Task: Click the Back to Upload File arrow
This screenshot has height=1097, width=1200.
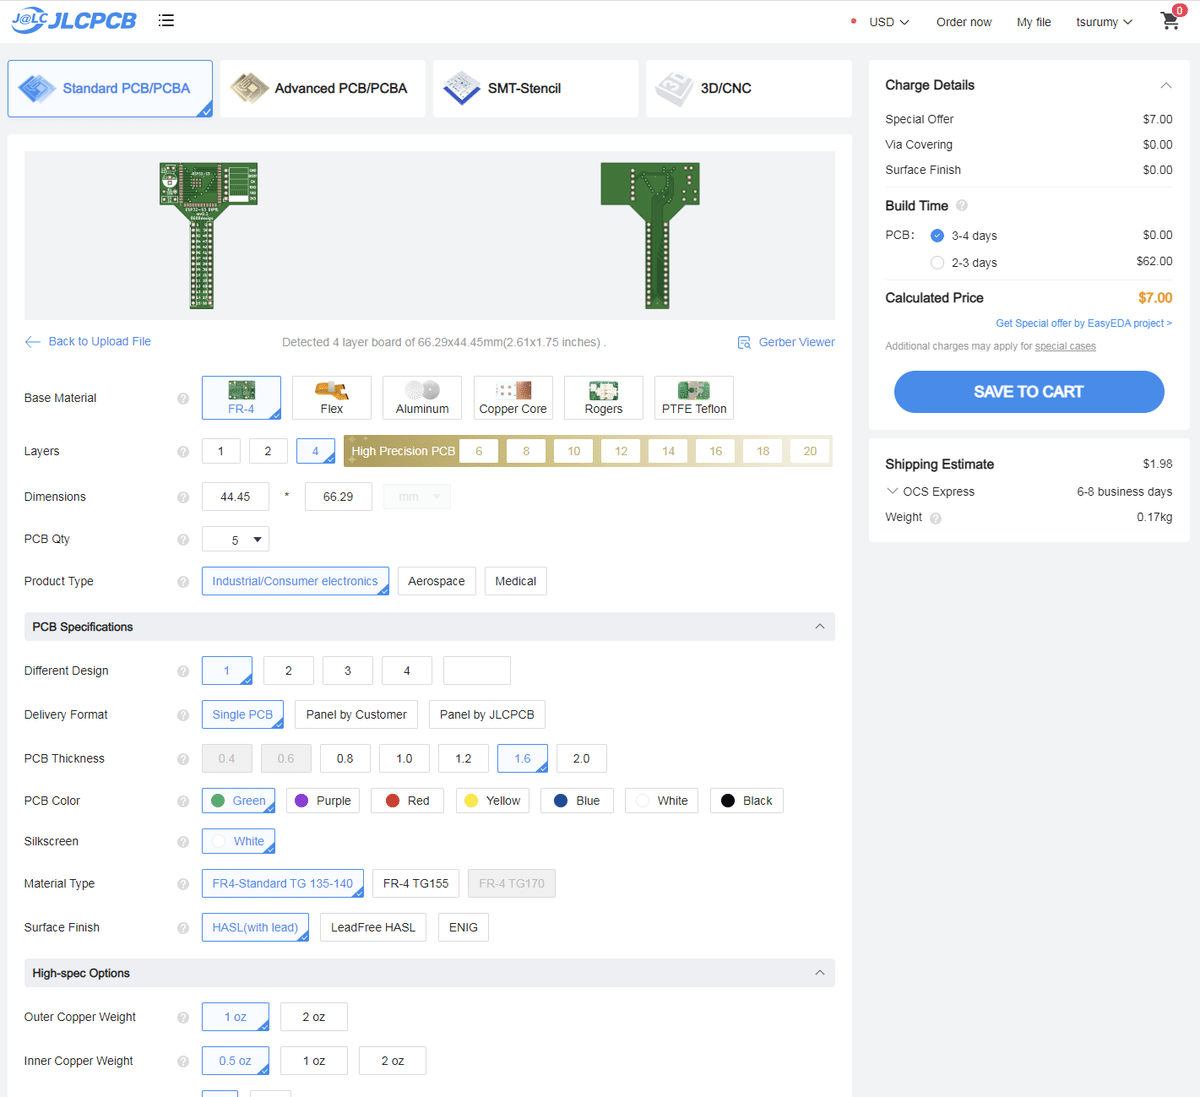Action: [33, 341]
